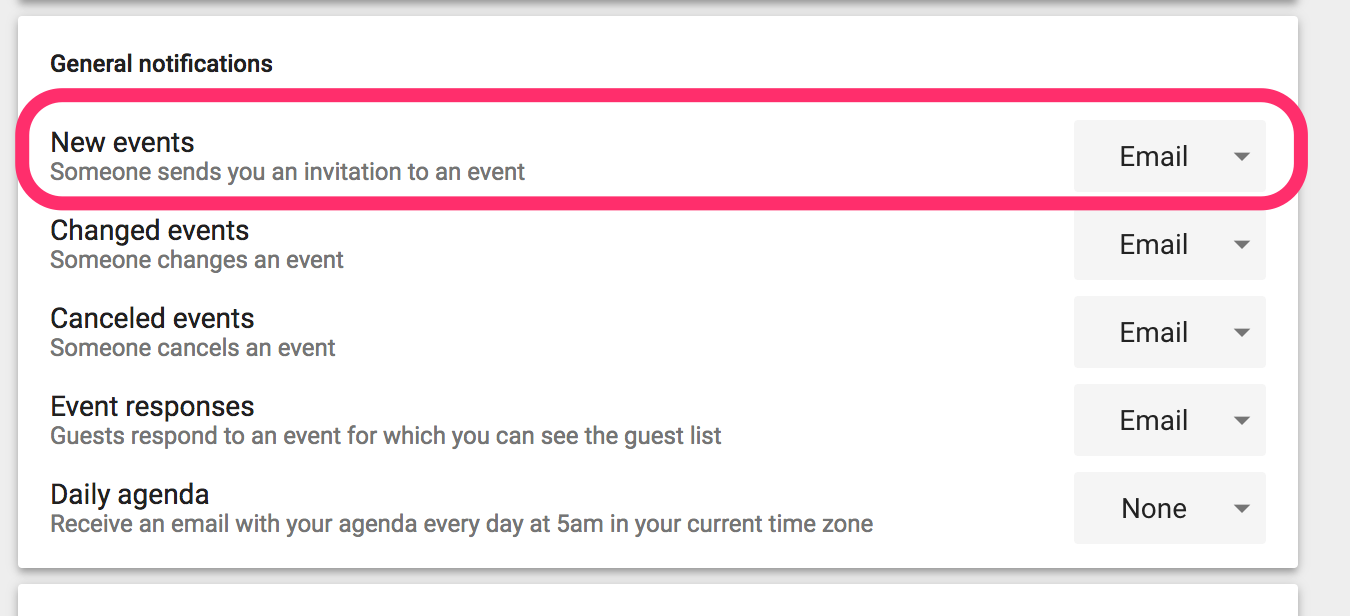Screen dimensions: 1350x616
Task: Click the Canceled events dropdown arrow
Action: pos(1242,333)
